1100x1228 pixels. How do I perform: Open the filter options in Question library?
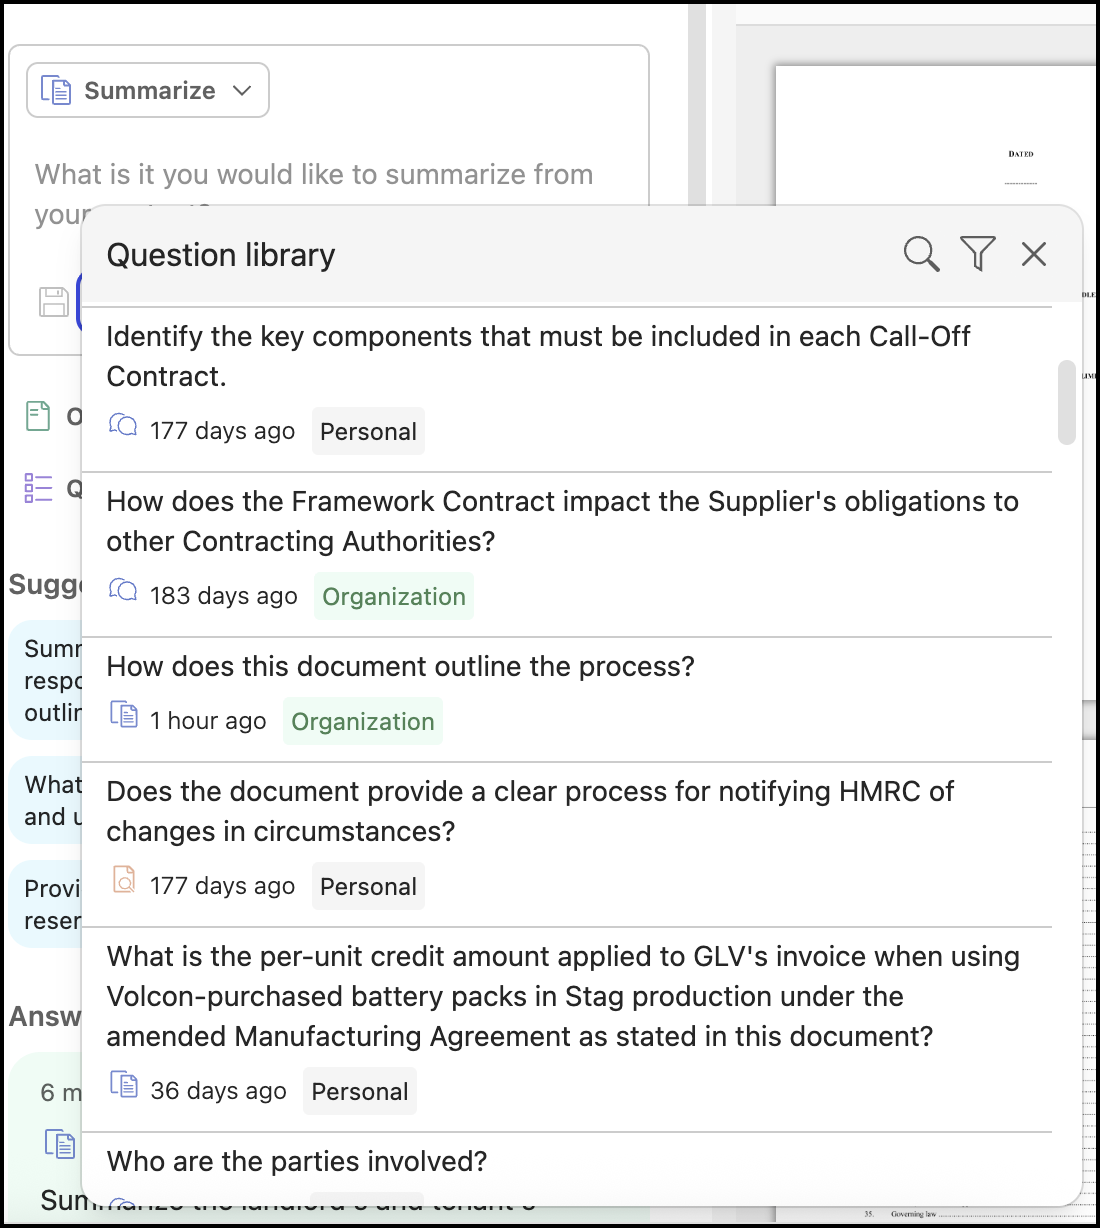point(977,254)
